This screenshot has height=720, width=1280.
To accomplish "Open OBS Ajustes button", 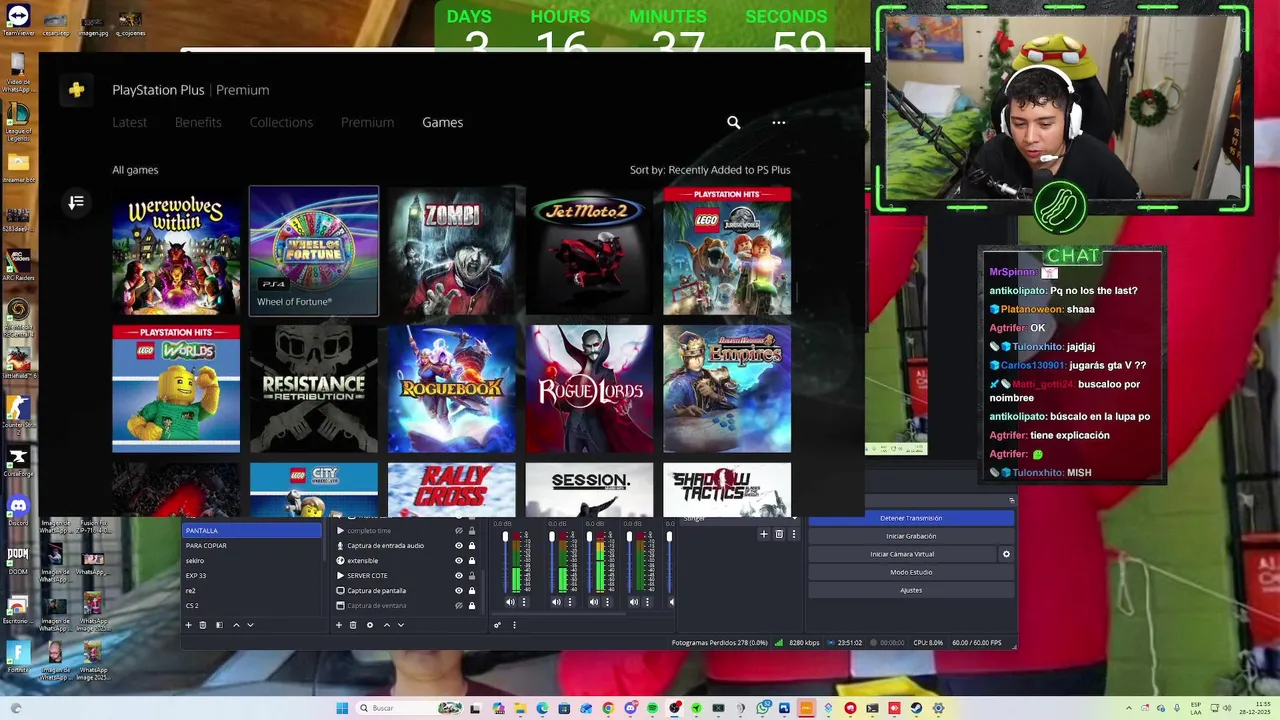I will tap(911, 590).
